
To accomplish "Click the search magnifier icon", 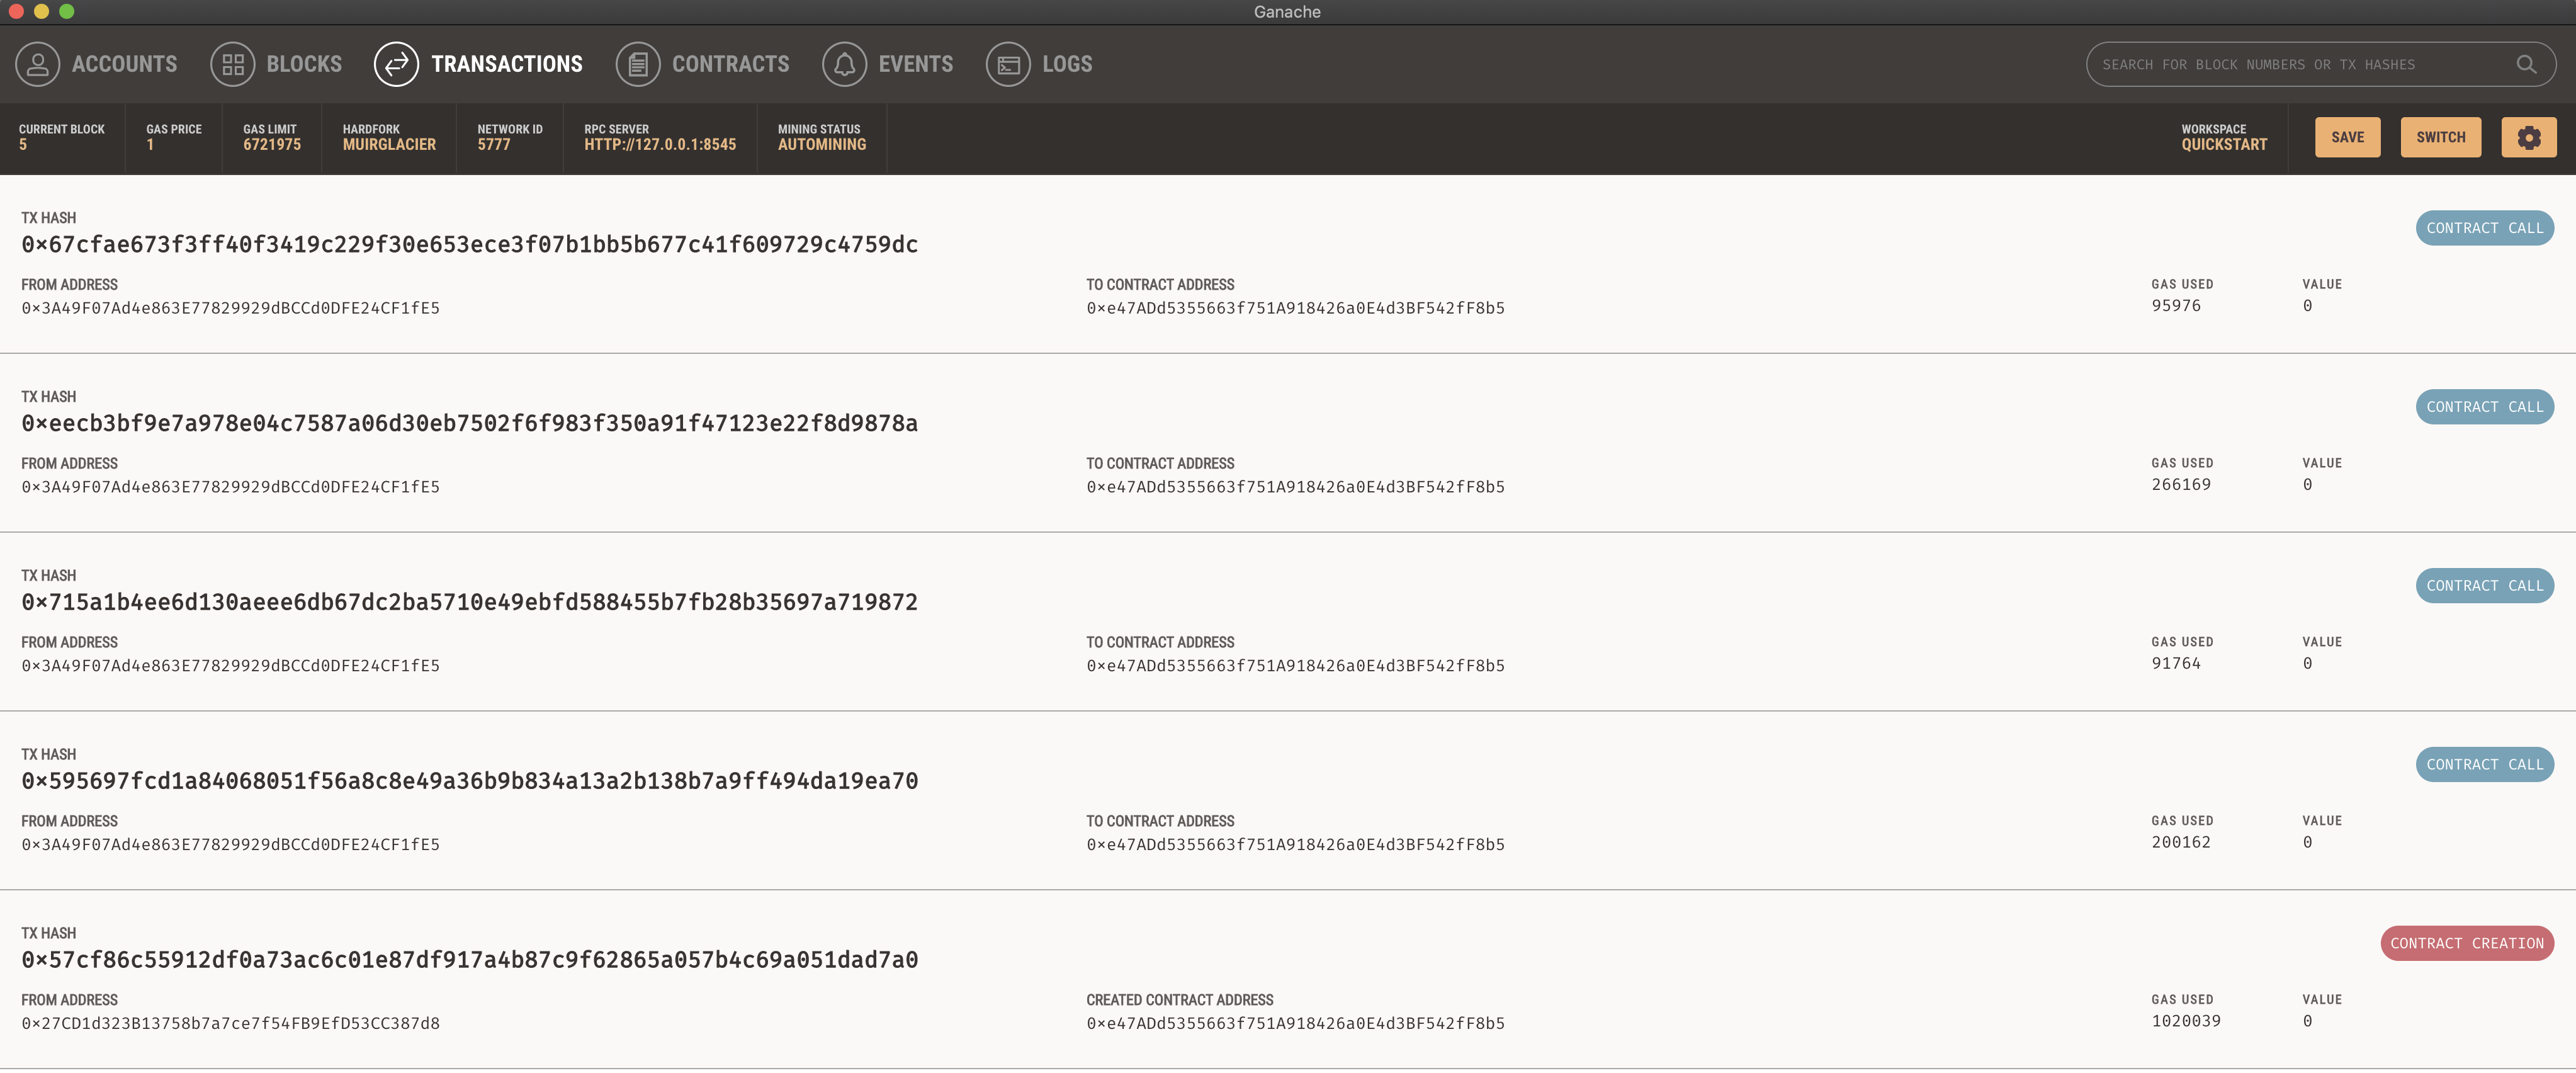I will point(2525,64).
